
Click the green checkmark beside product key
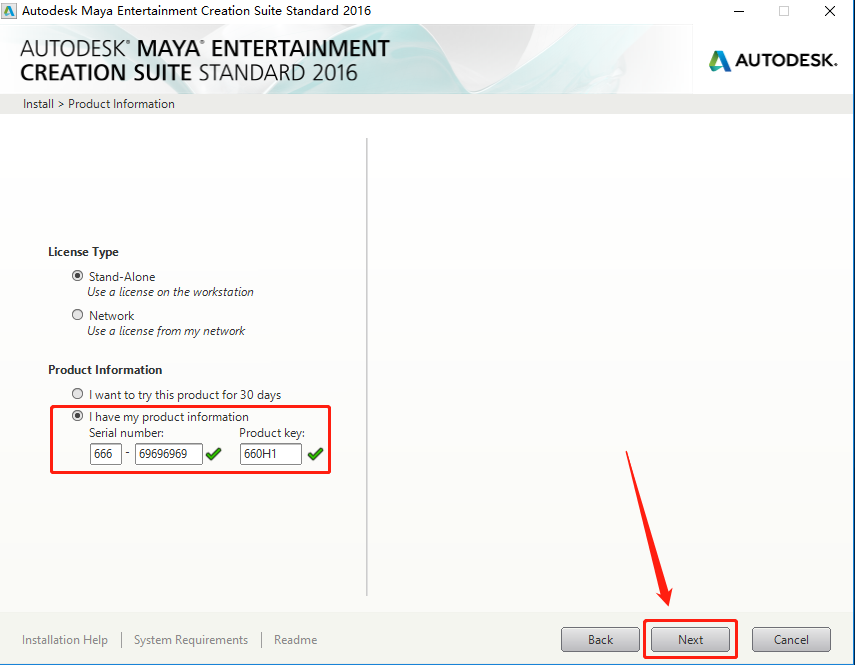(x=315, y=454)
